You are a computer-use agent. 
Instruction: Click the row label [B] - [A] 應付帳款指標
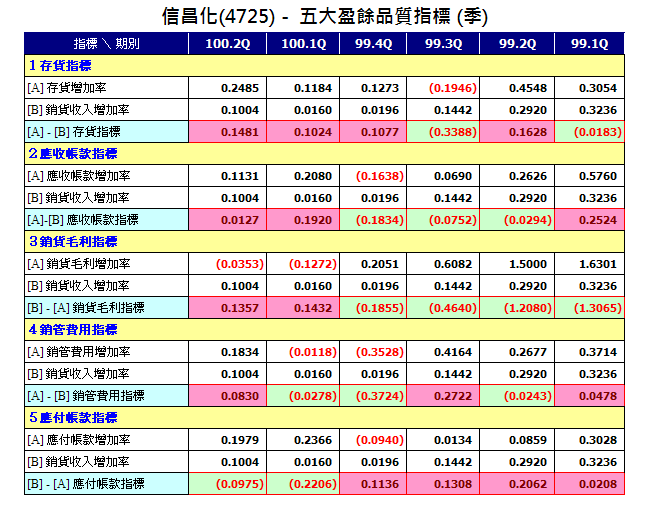(86, 484)
